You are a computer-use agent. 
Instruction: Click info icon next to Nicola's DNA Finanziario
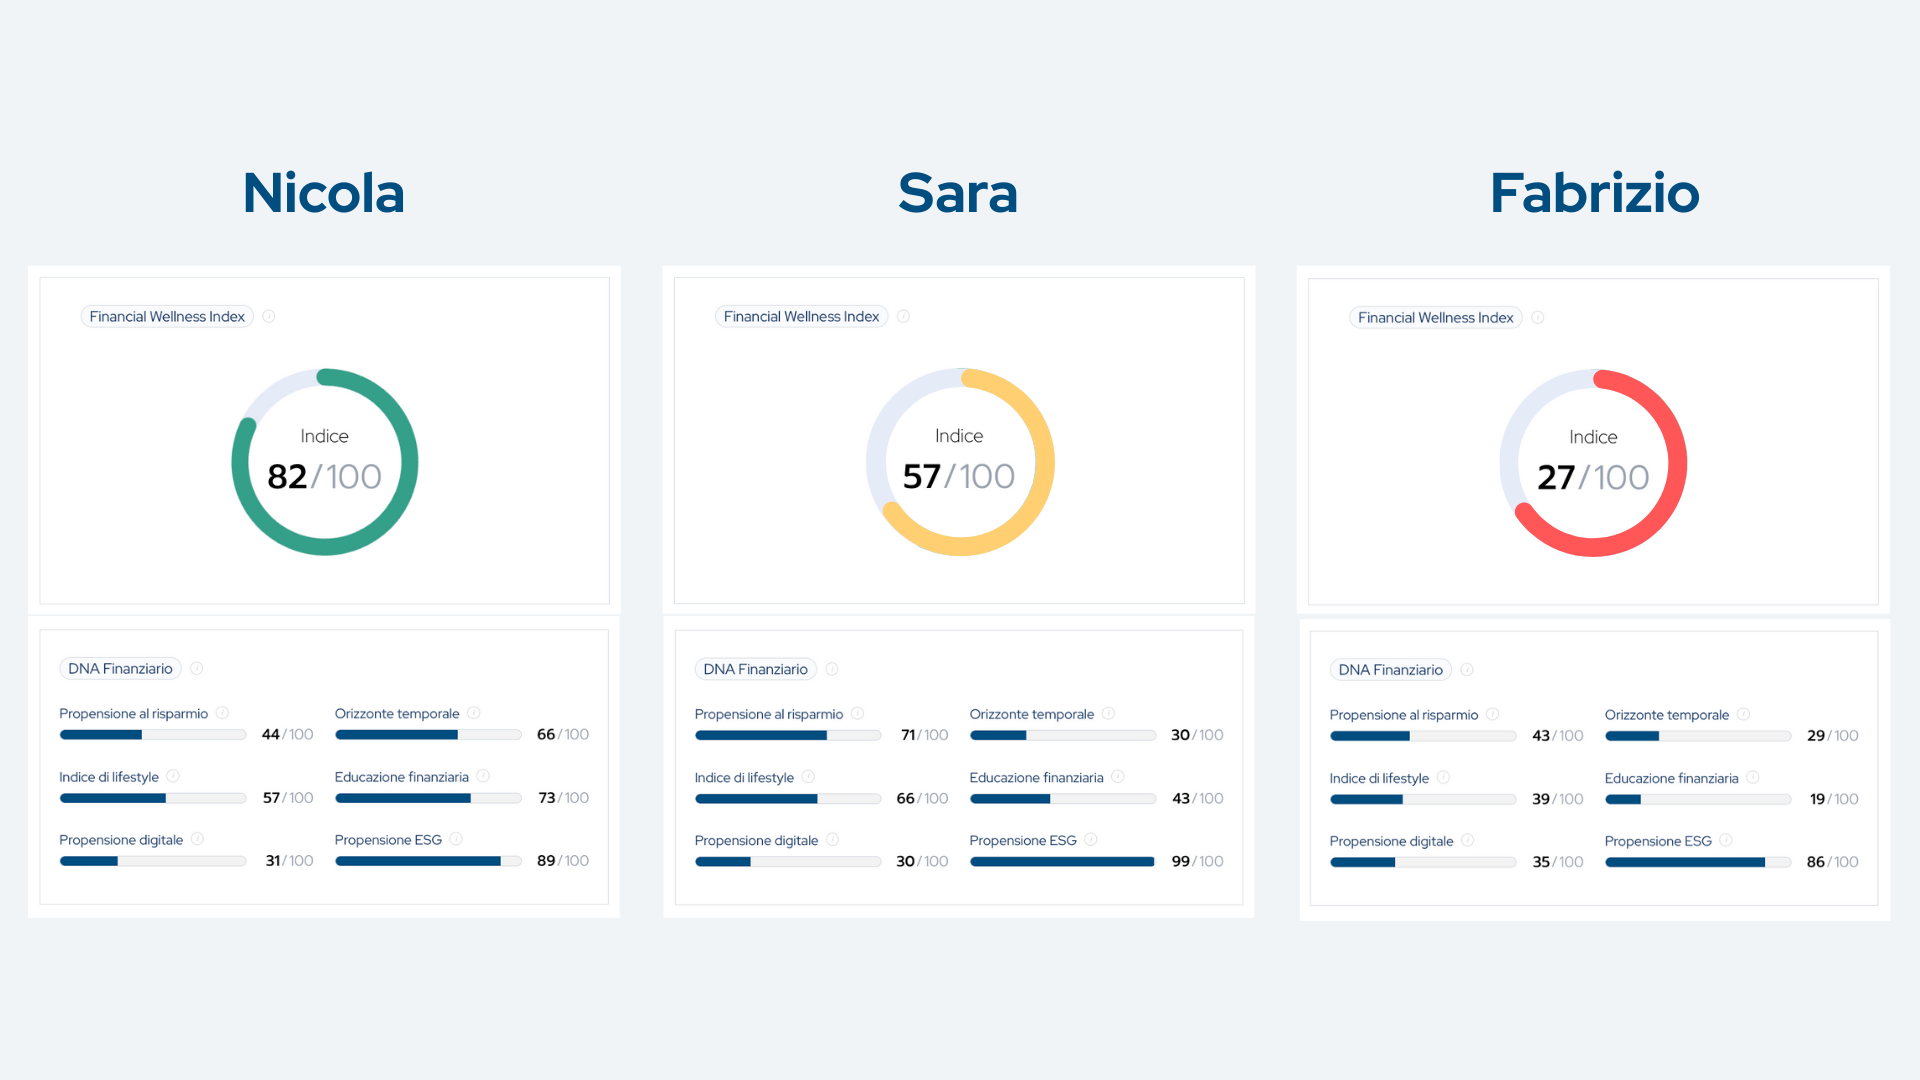tap(197, 668)
